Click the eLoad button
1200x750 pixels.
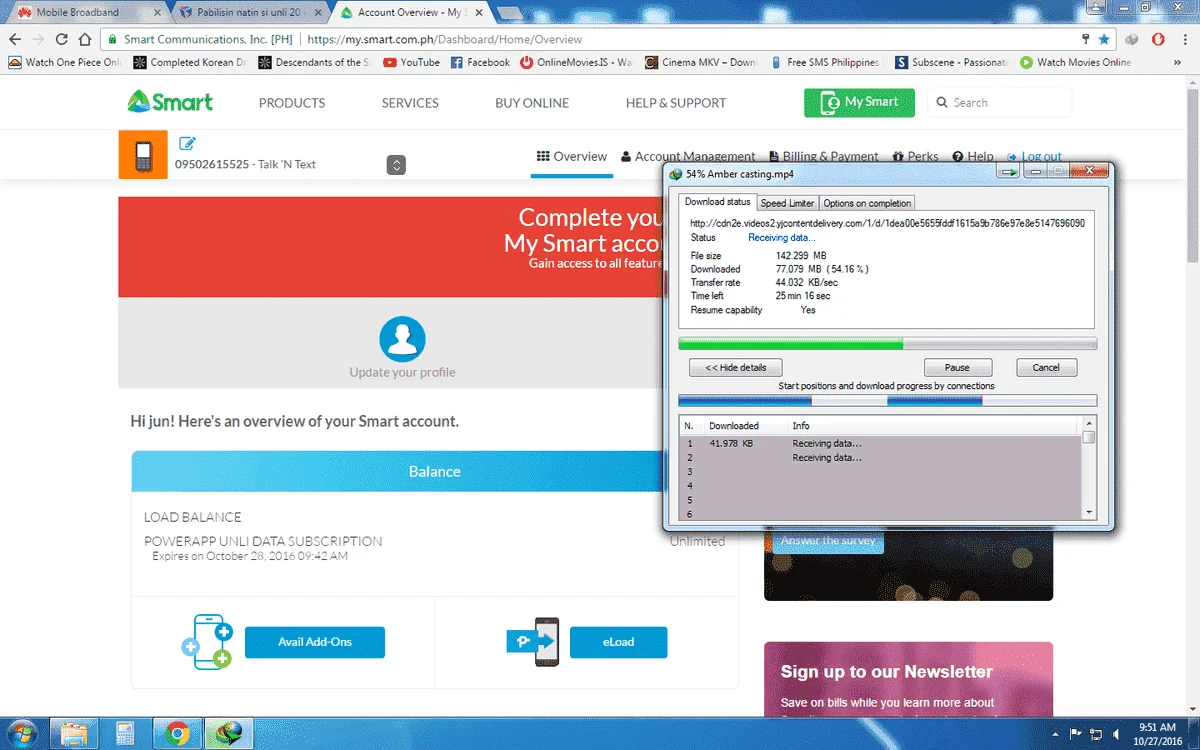[618, 642]
